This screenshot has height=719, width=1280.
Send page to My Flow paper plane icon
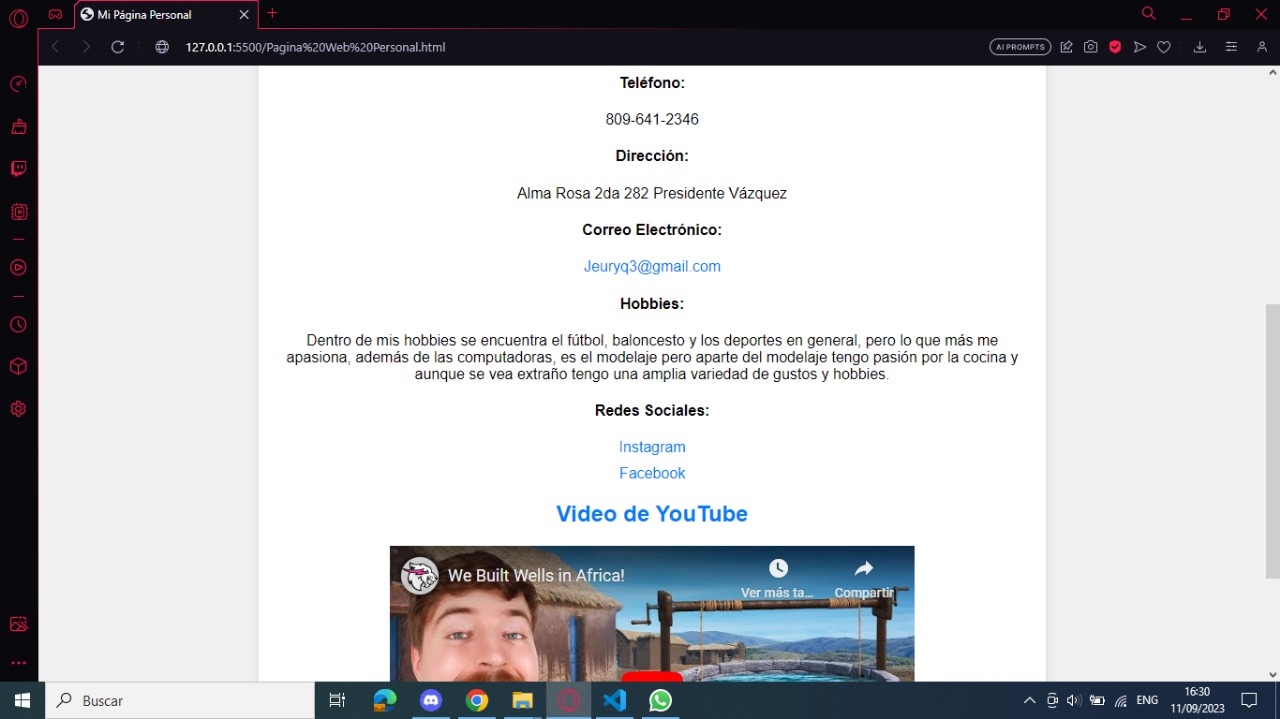coord(1140,46)
